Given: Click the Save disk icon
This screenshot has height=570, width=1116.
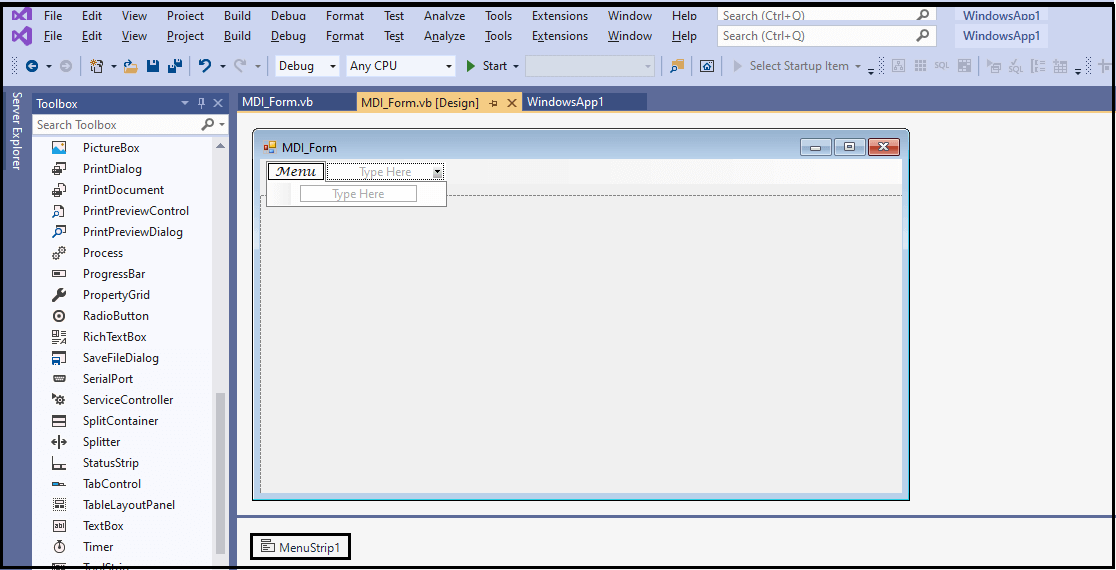Looking at the screenshot, I should coord(153,66).
